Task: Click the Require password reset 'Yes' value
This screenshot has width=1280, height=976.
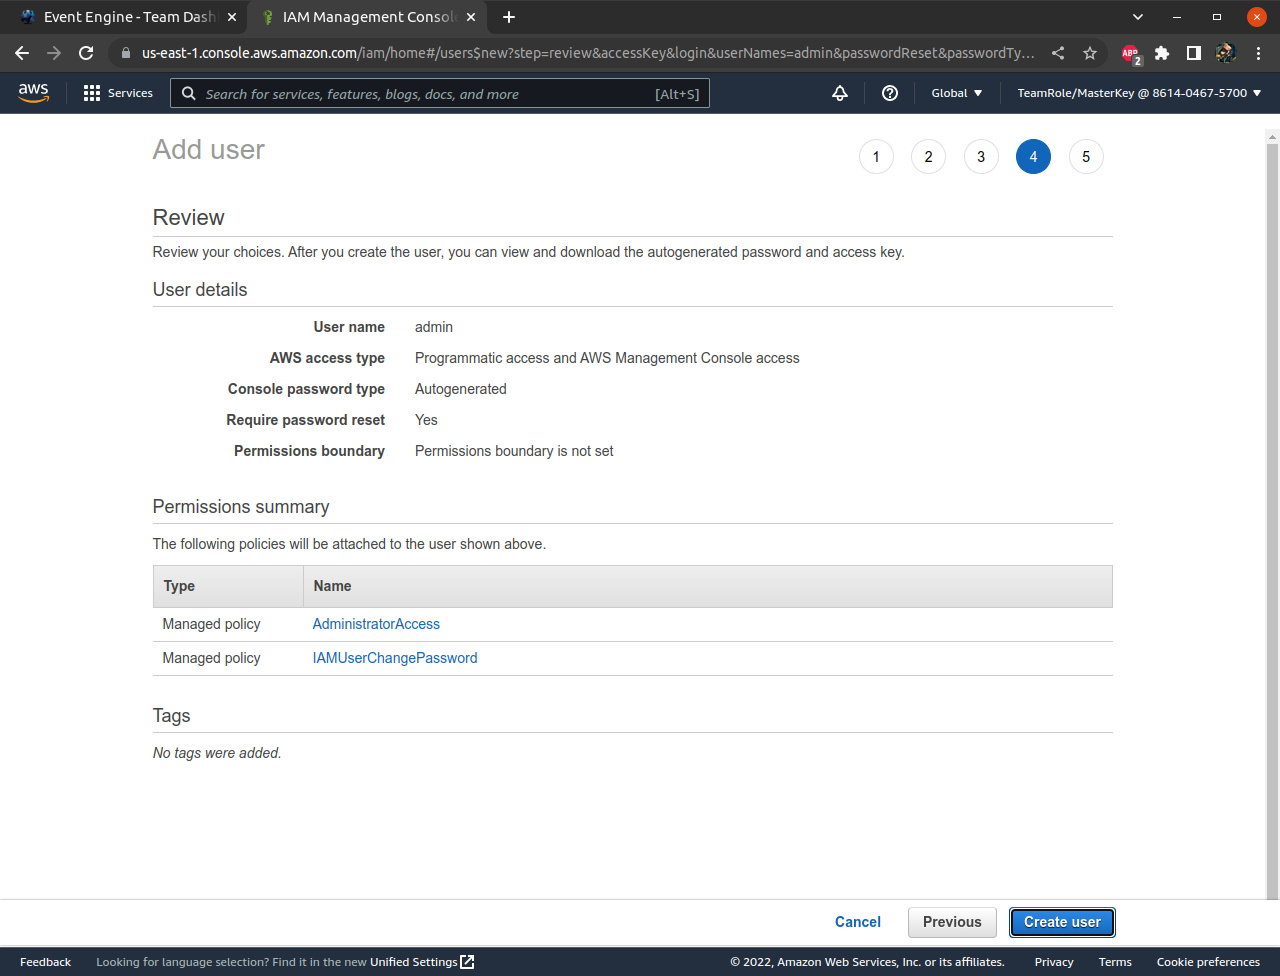Action: pyautogui.click(x=426, y=420)
